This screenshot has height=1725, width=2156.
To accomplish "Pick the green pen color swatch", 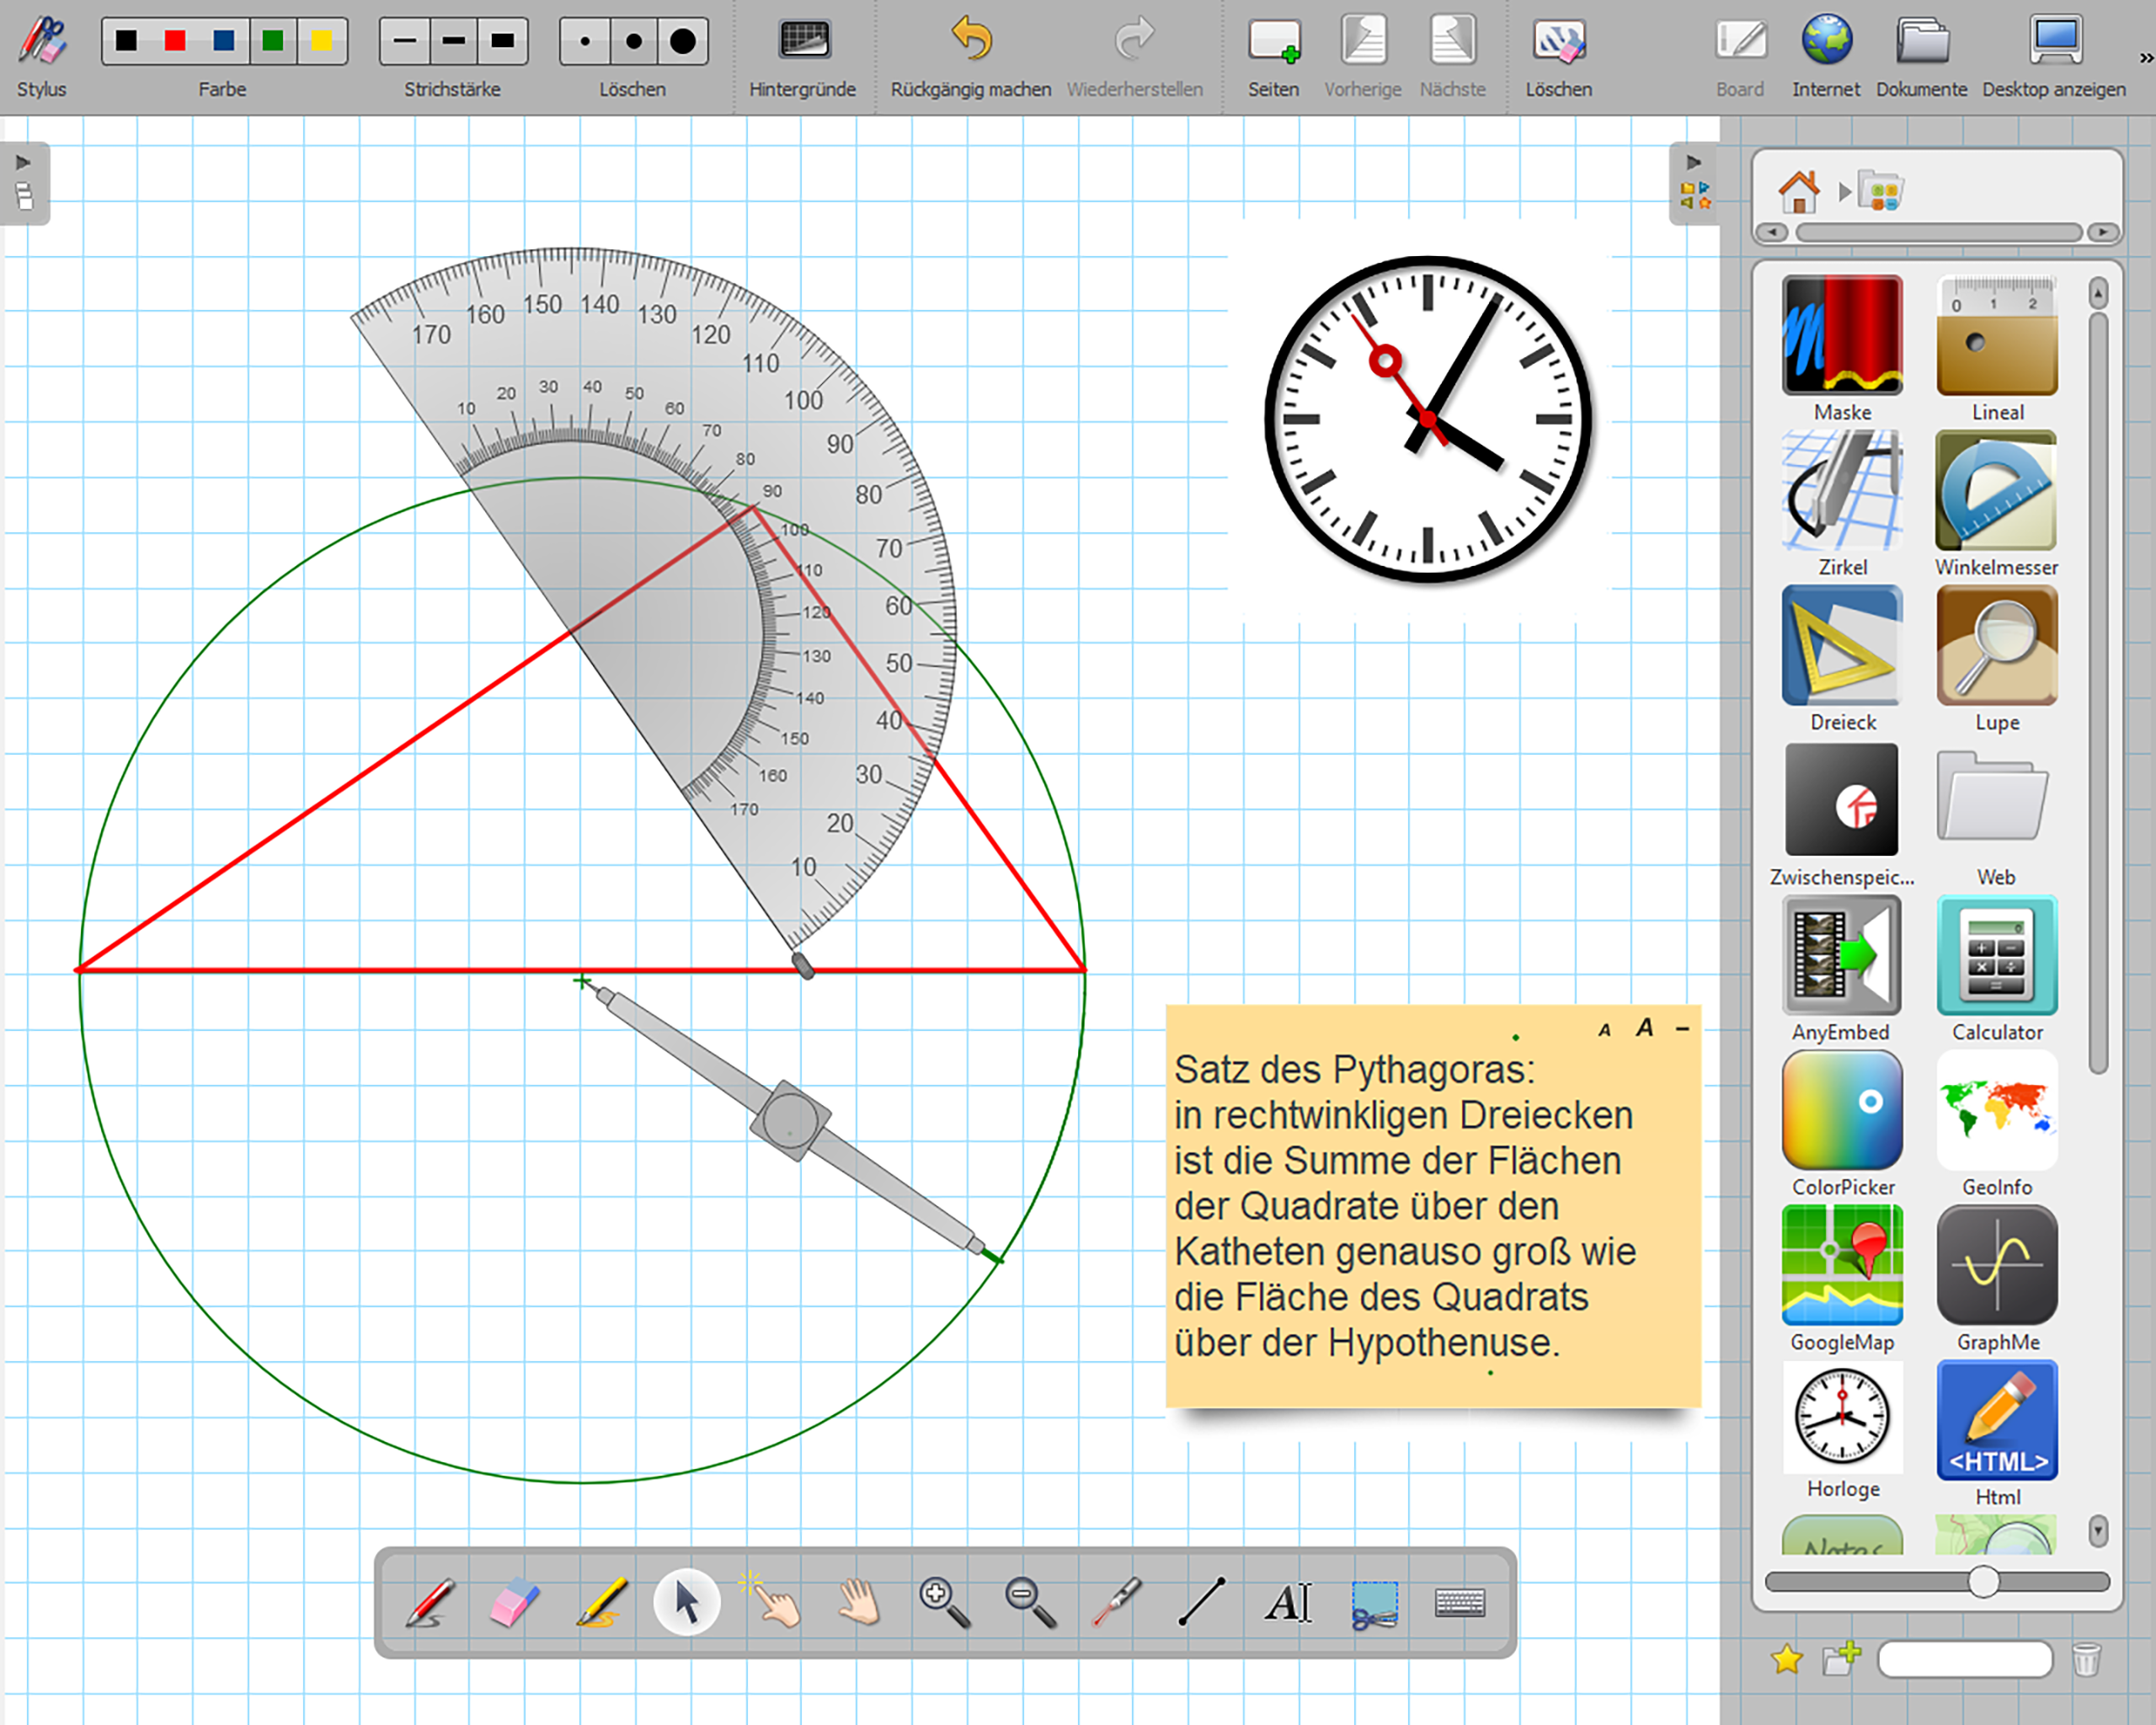I will 273,41.
